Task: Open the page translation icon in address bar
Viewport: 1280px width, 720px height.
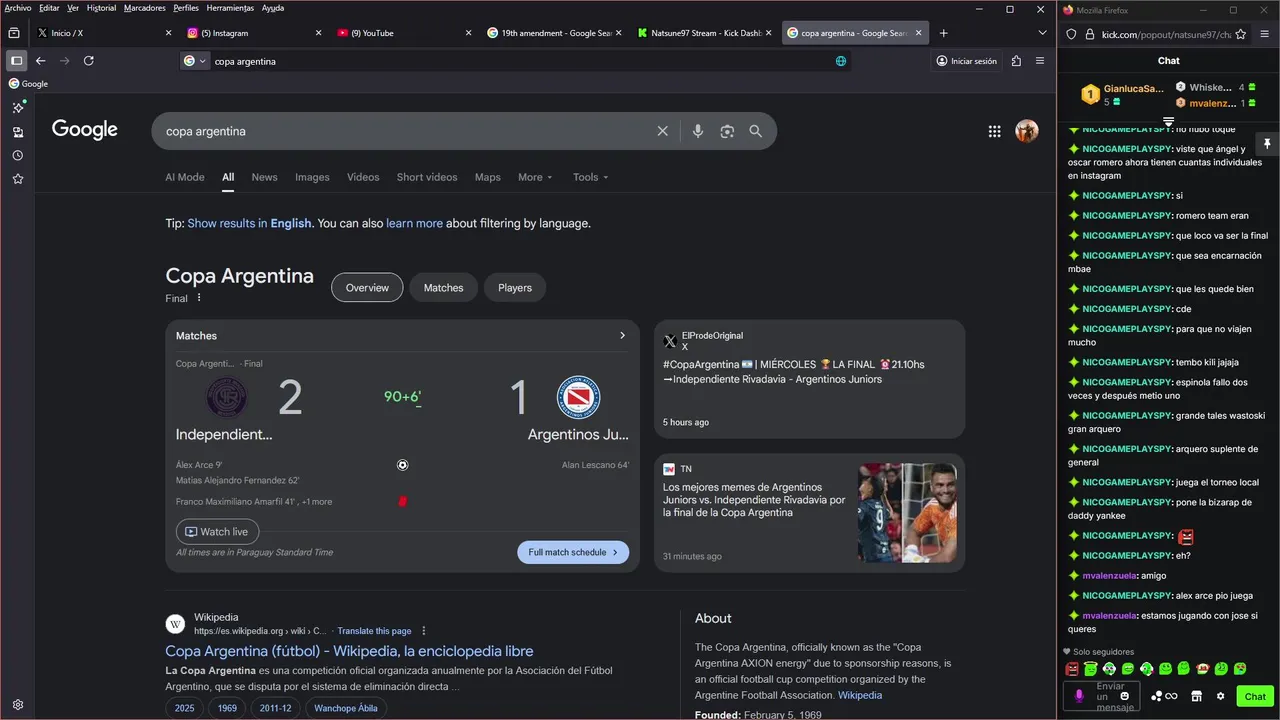Action: coord(841,61)
